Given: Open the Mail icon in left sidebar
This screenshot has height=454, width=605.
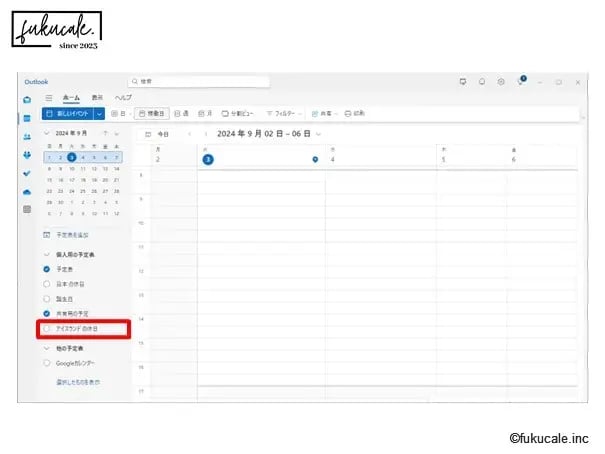Looking at the screenshot, I should coord(27,99).
